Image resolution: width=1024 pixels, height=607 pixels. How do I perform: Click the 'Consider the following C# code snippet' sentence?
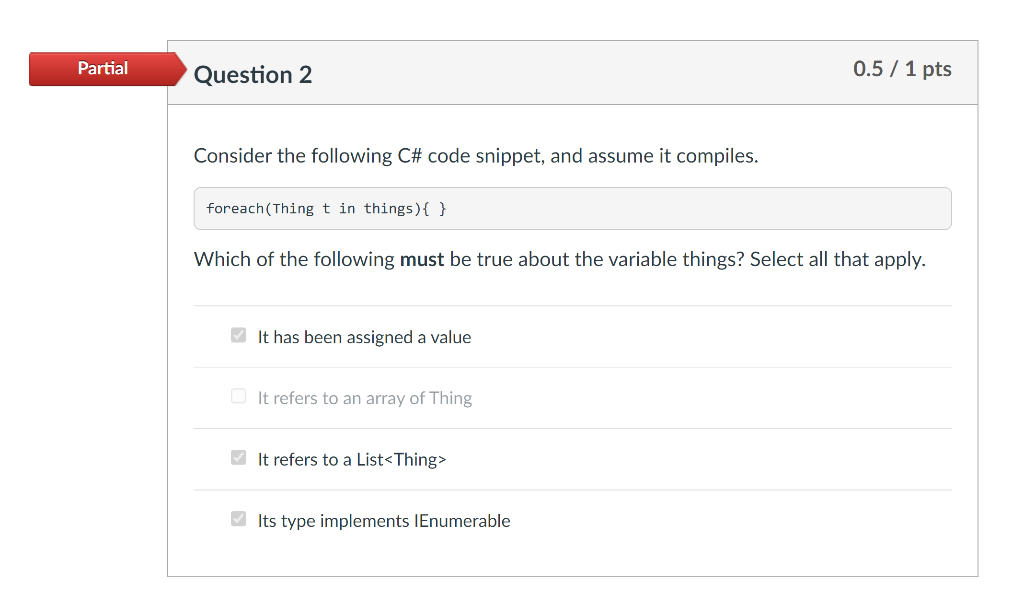[476, 156]
